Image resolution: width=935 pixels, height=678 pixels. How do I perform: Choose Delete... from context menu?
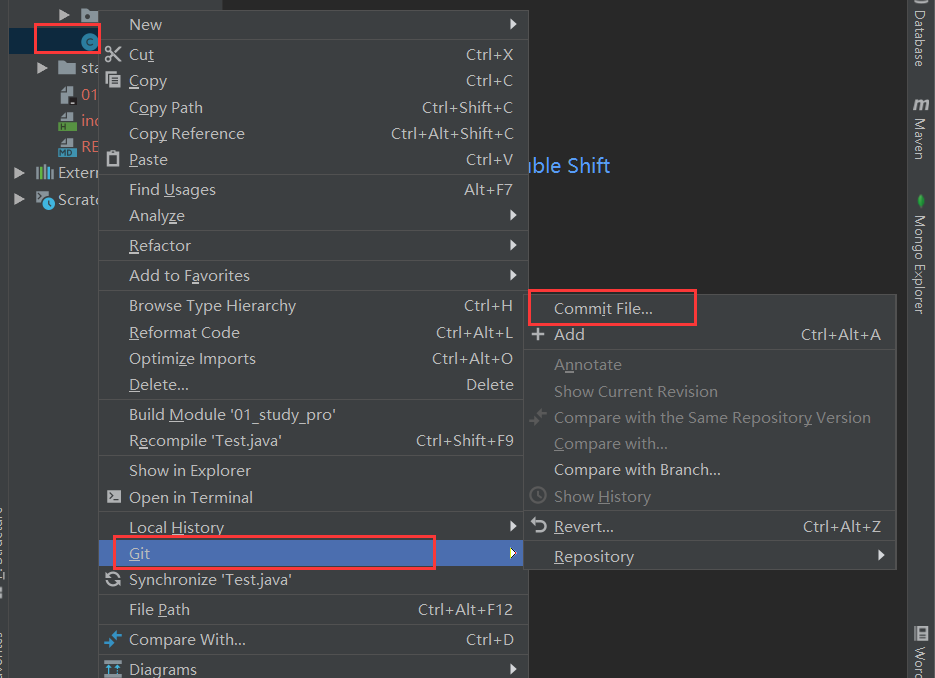tap(313, 385)
